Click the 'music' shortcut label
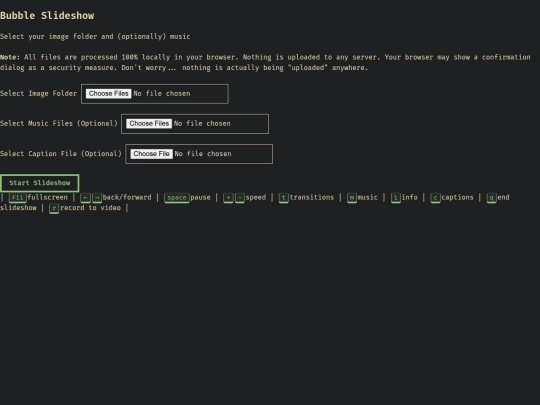 click(367, 197)
